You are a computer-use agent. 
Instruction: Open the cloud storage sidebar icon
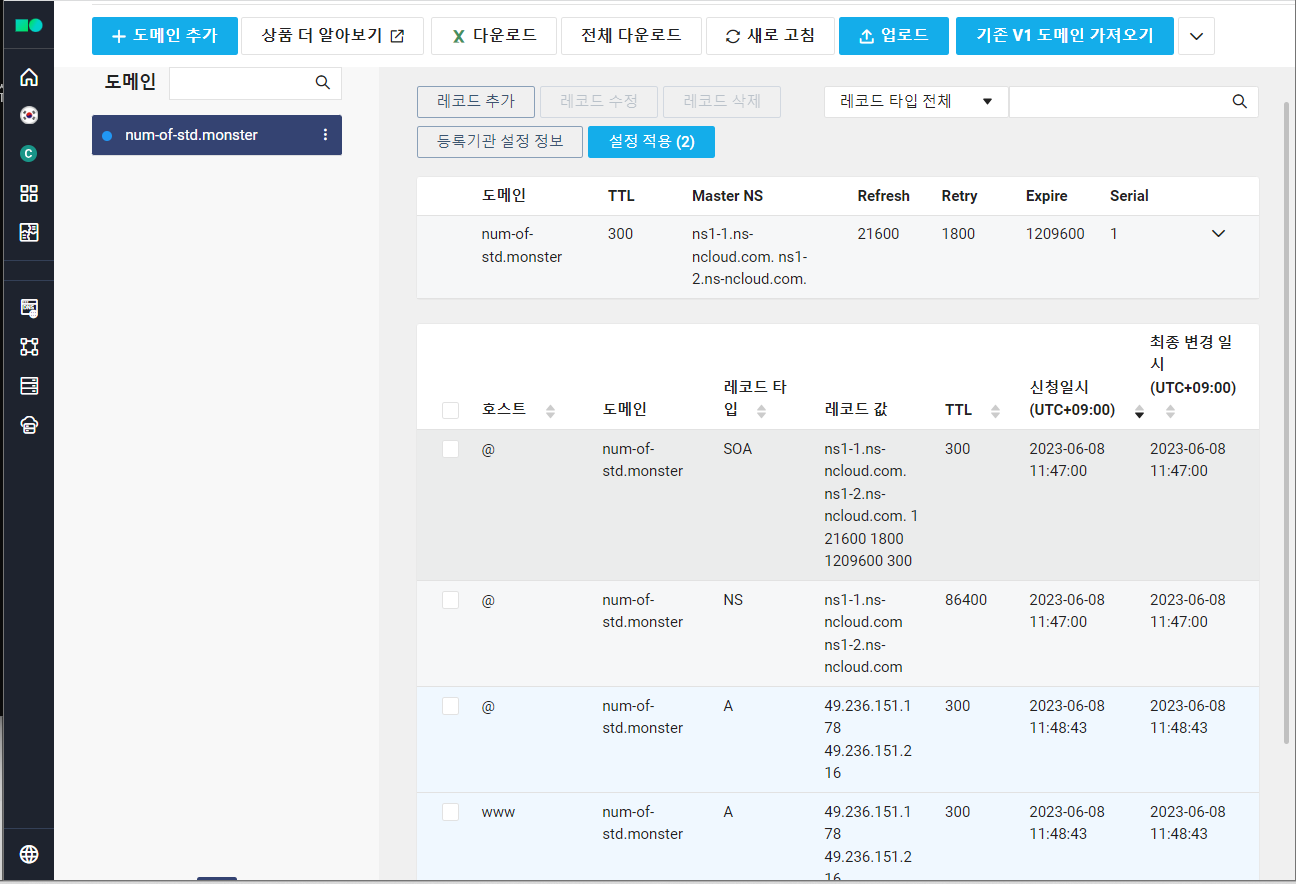pos(29,425)
